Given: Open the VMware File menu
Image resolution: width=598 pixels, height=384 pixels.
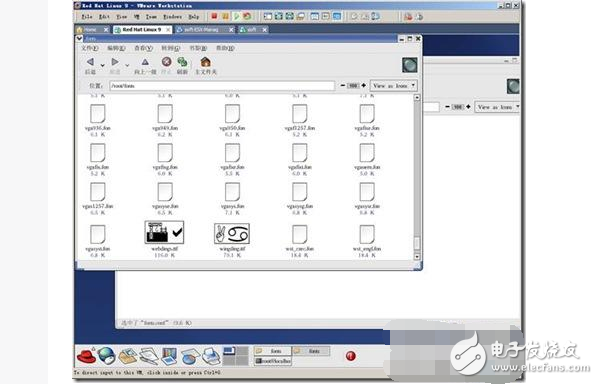Looking at the screenshot, I should 87,17.
